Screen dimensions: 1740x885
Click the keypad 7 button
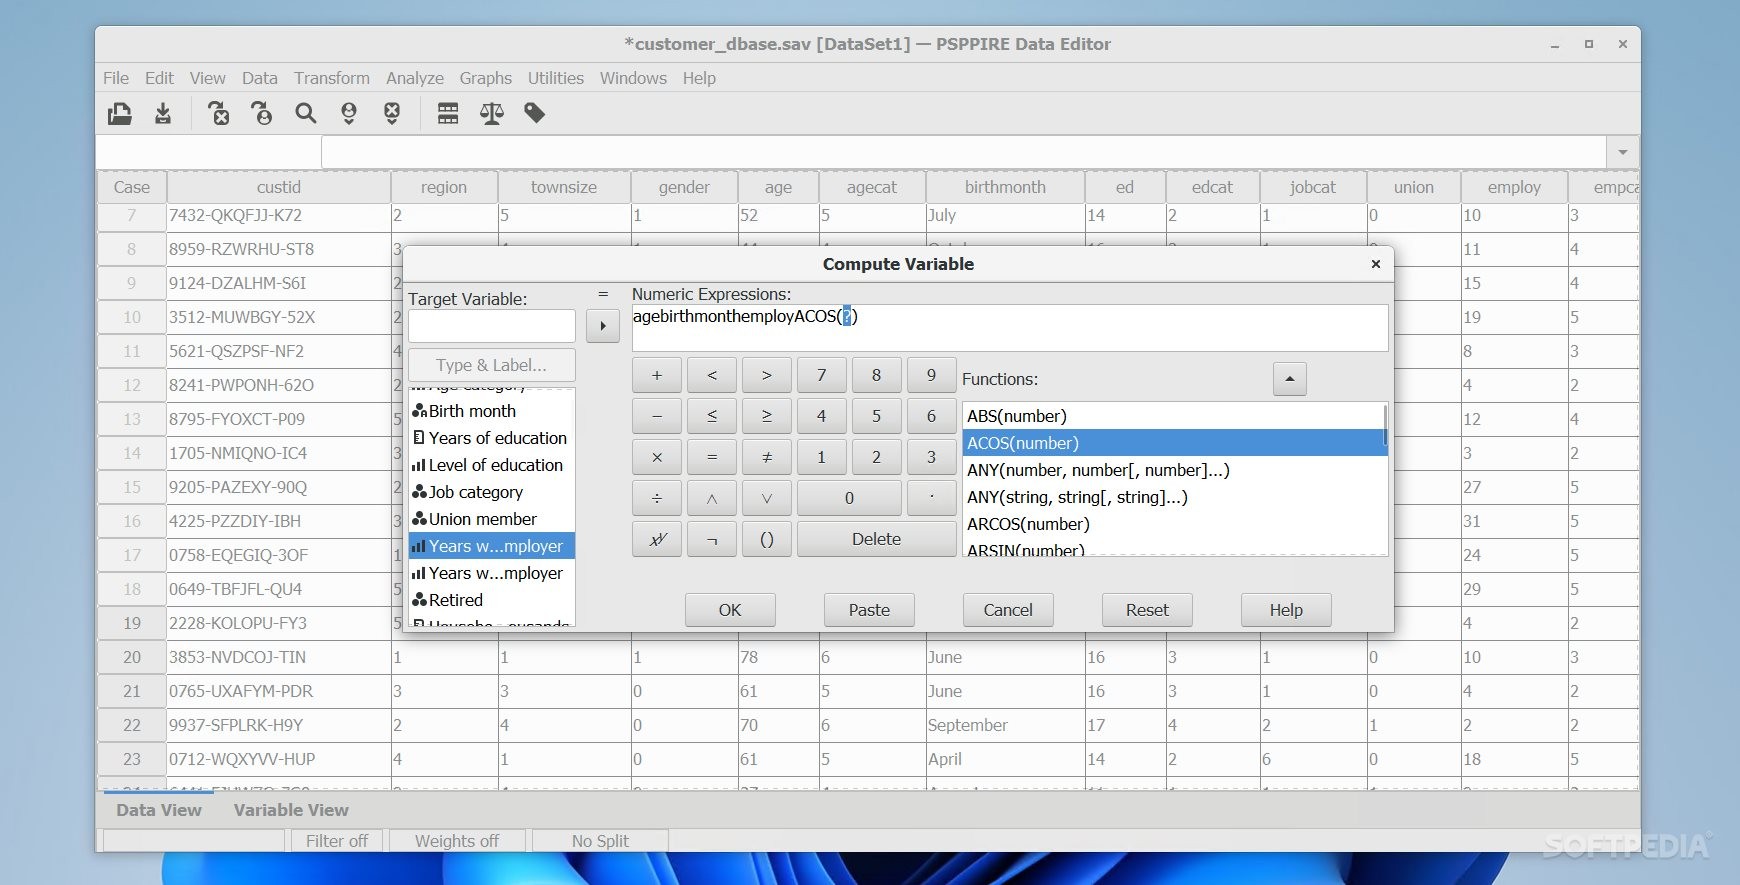point(822,375)
